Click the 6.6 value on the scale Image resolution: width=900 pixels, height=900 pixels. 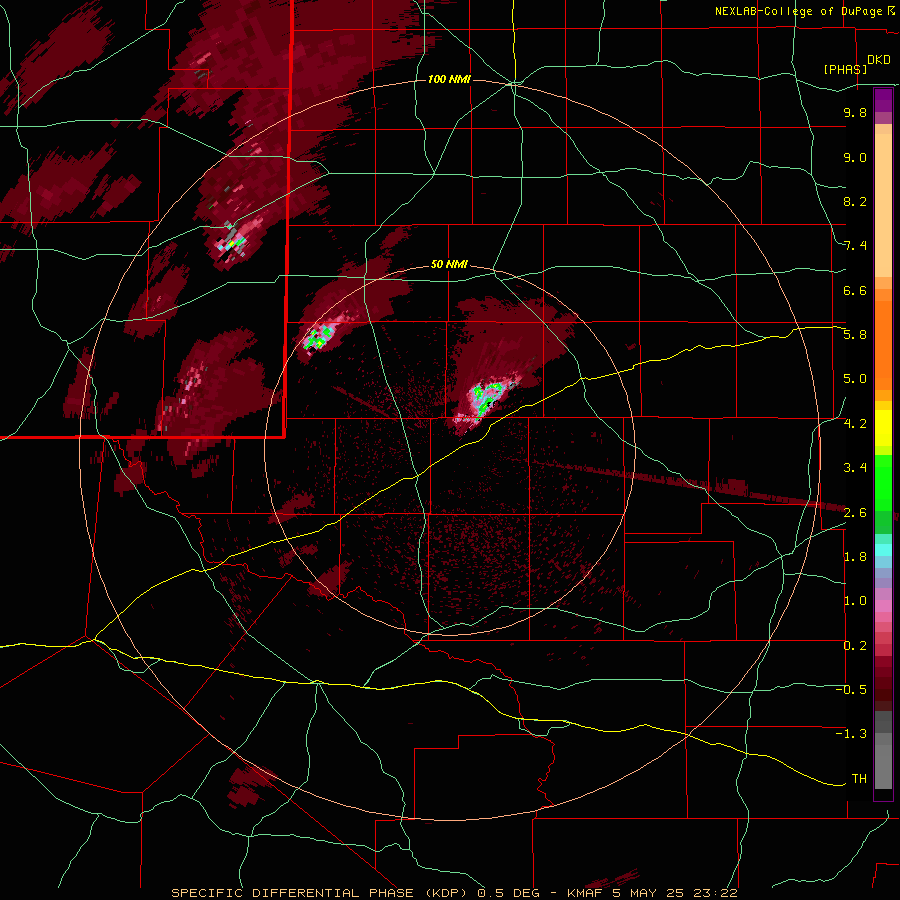[x=855, y=290]
